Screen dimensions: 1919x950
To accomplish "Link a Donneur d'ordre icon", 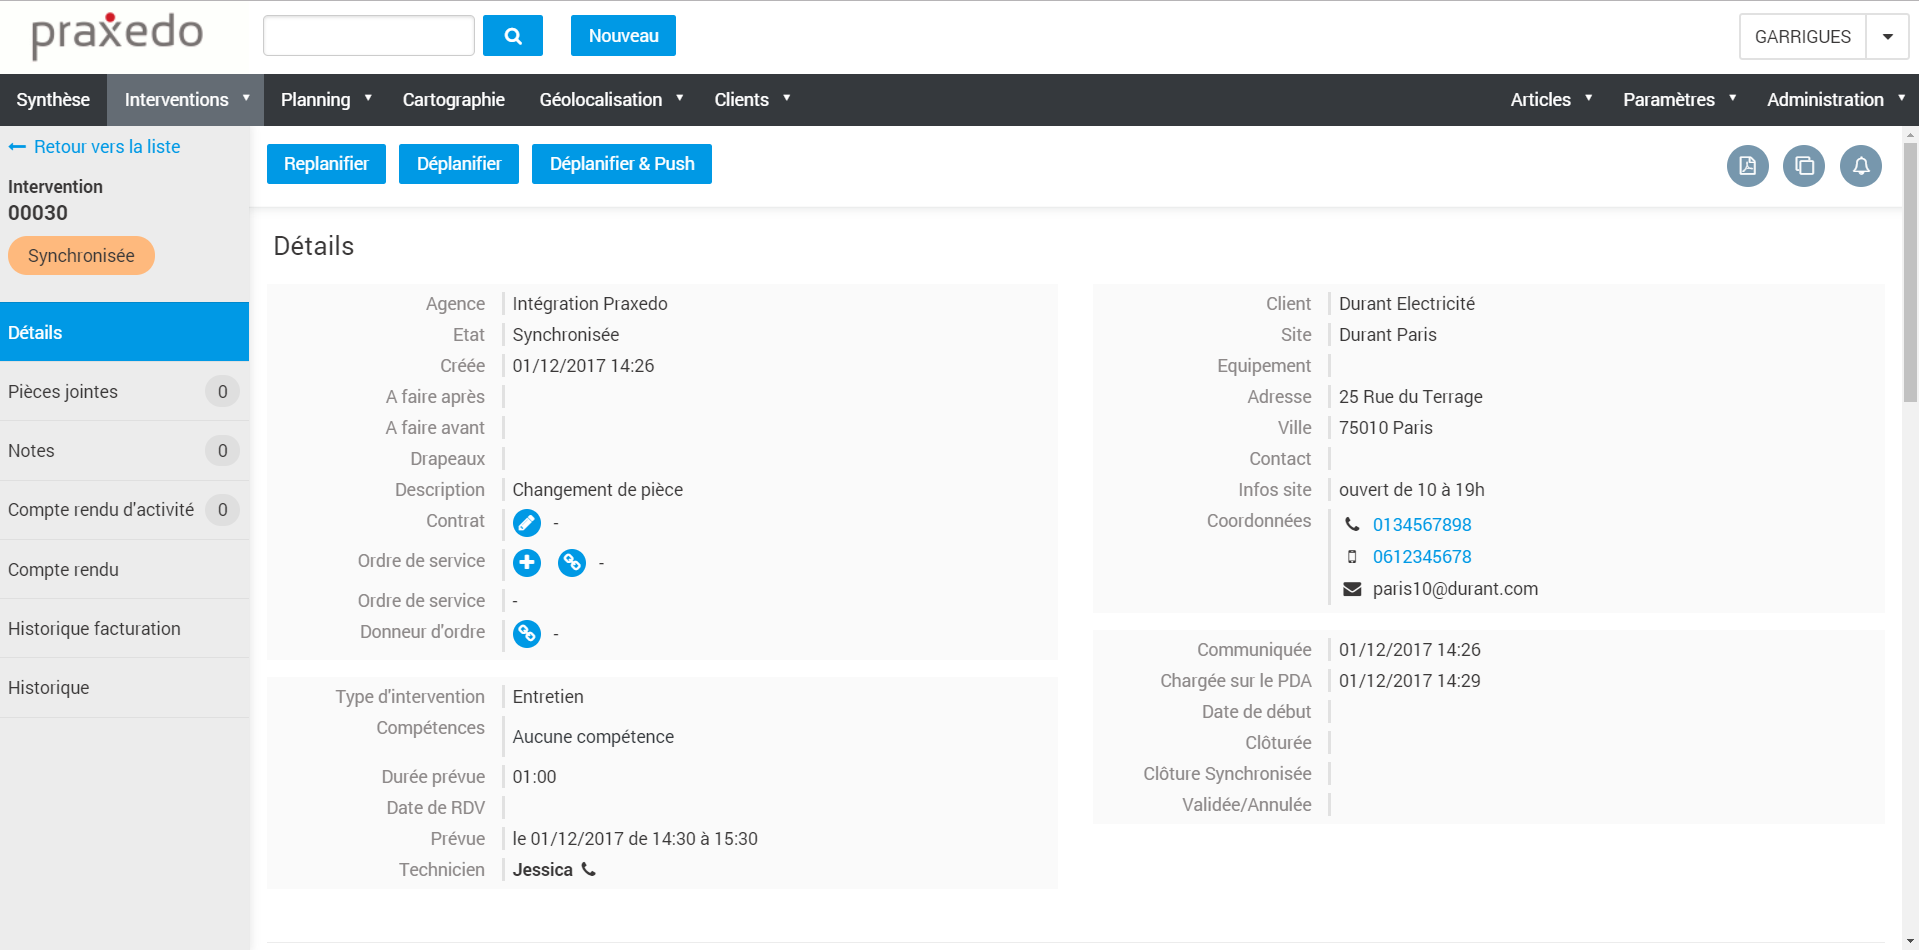I will tap(527, 633).
